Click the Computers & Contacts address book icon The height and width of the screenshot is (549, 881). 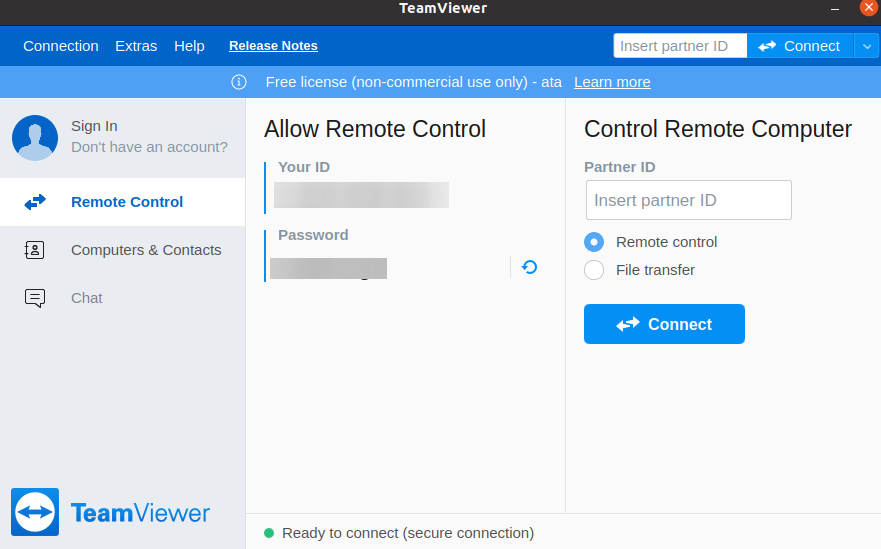34,250
